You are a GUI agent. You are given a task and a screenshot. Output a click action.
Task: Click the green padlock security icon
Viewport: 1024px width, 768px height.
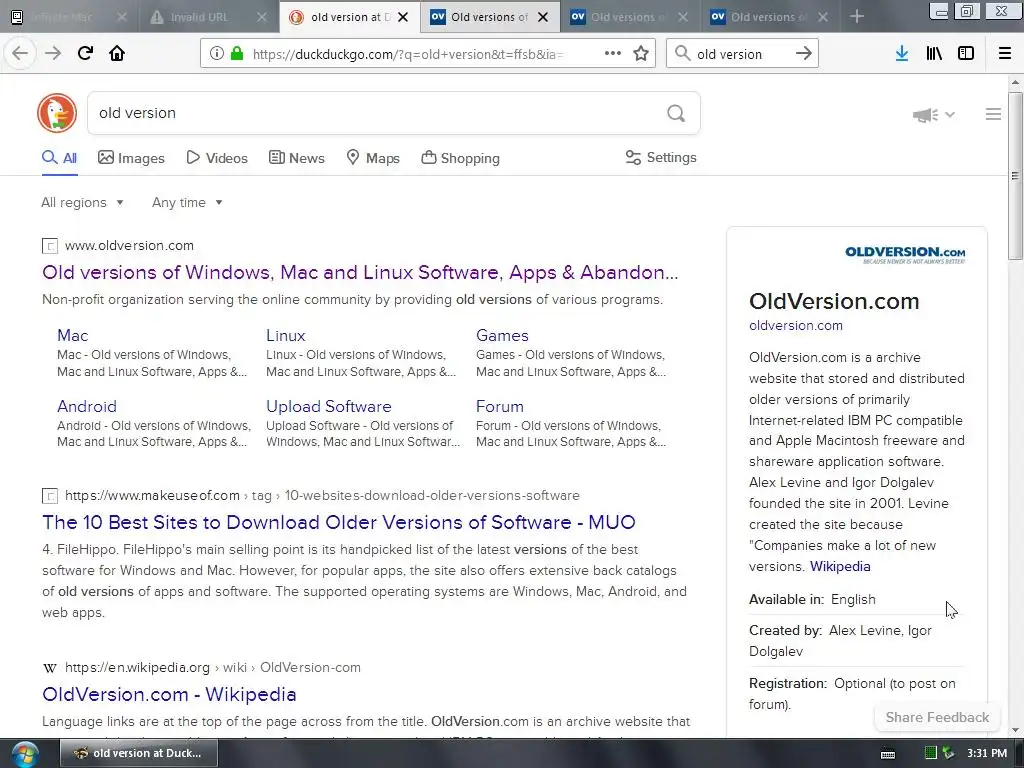click(x=237, y=54)
